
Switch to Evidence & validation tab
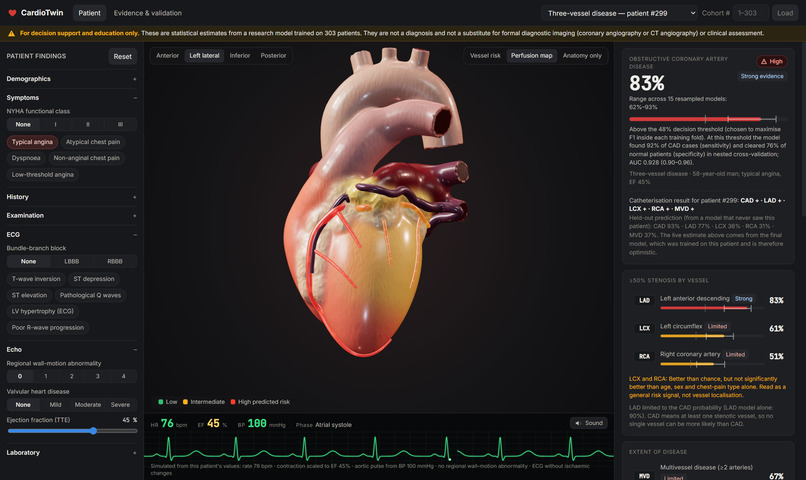pyautogui.click(x=148, y=13)
